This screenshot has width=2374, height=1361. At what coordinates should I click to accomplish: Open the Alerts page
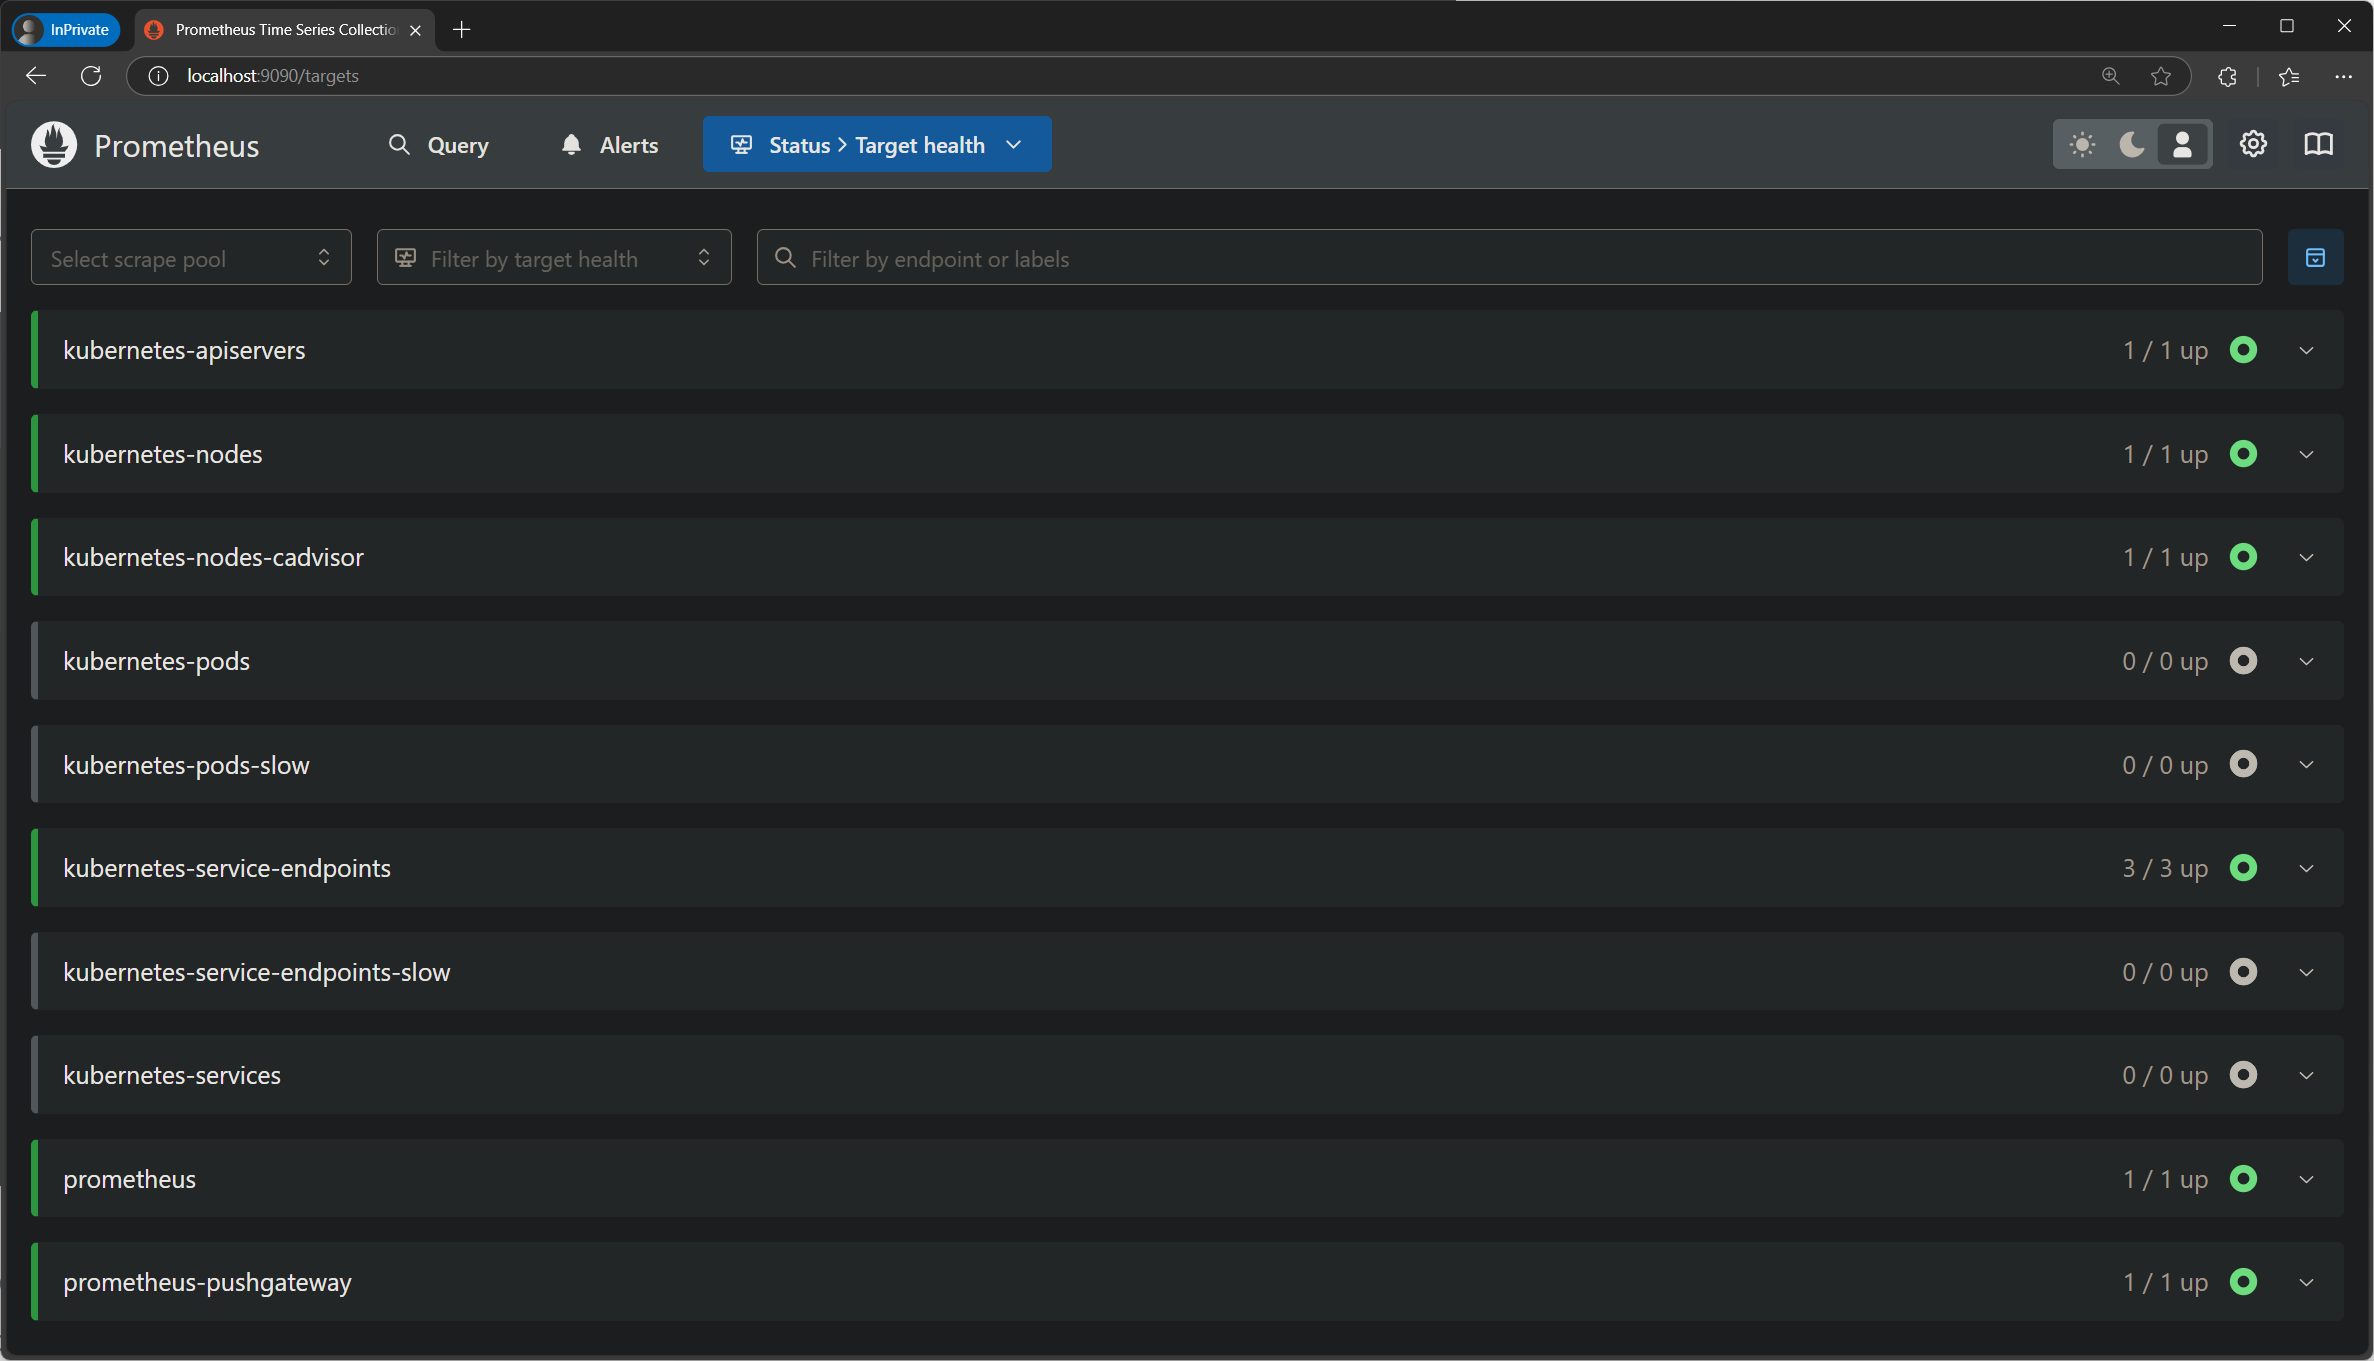609,145
